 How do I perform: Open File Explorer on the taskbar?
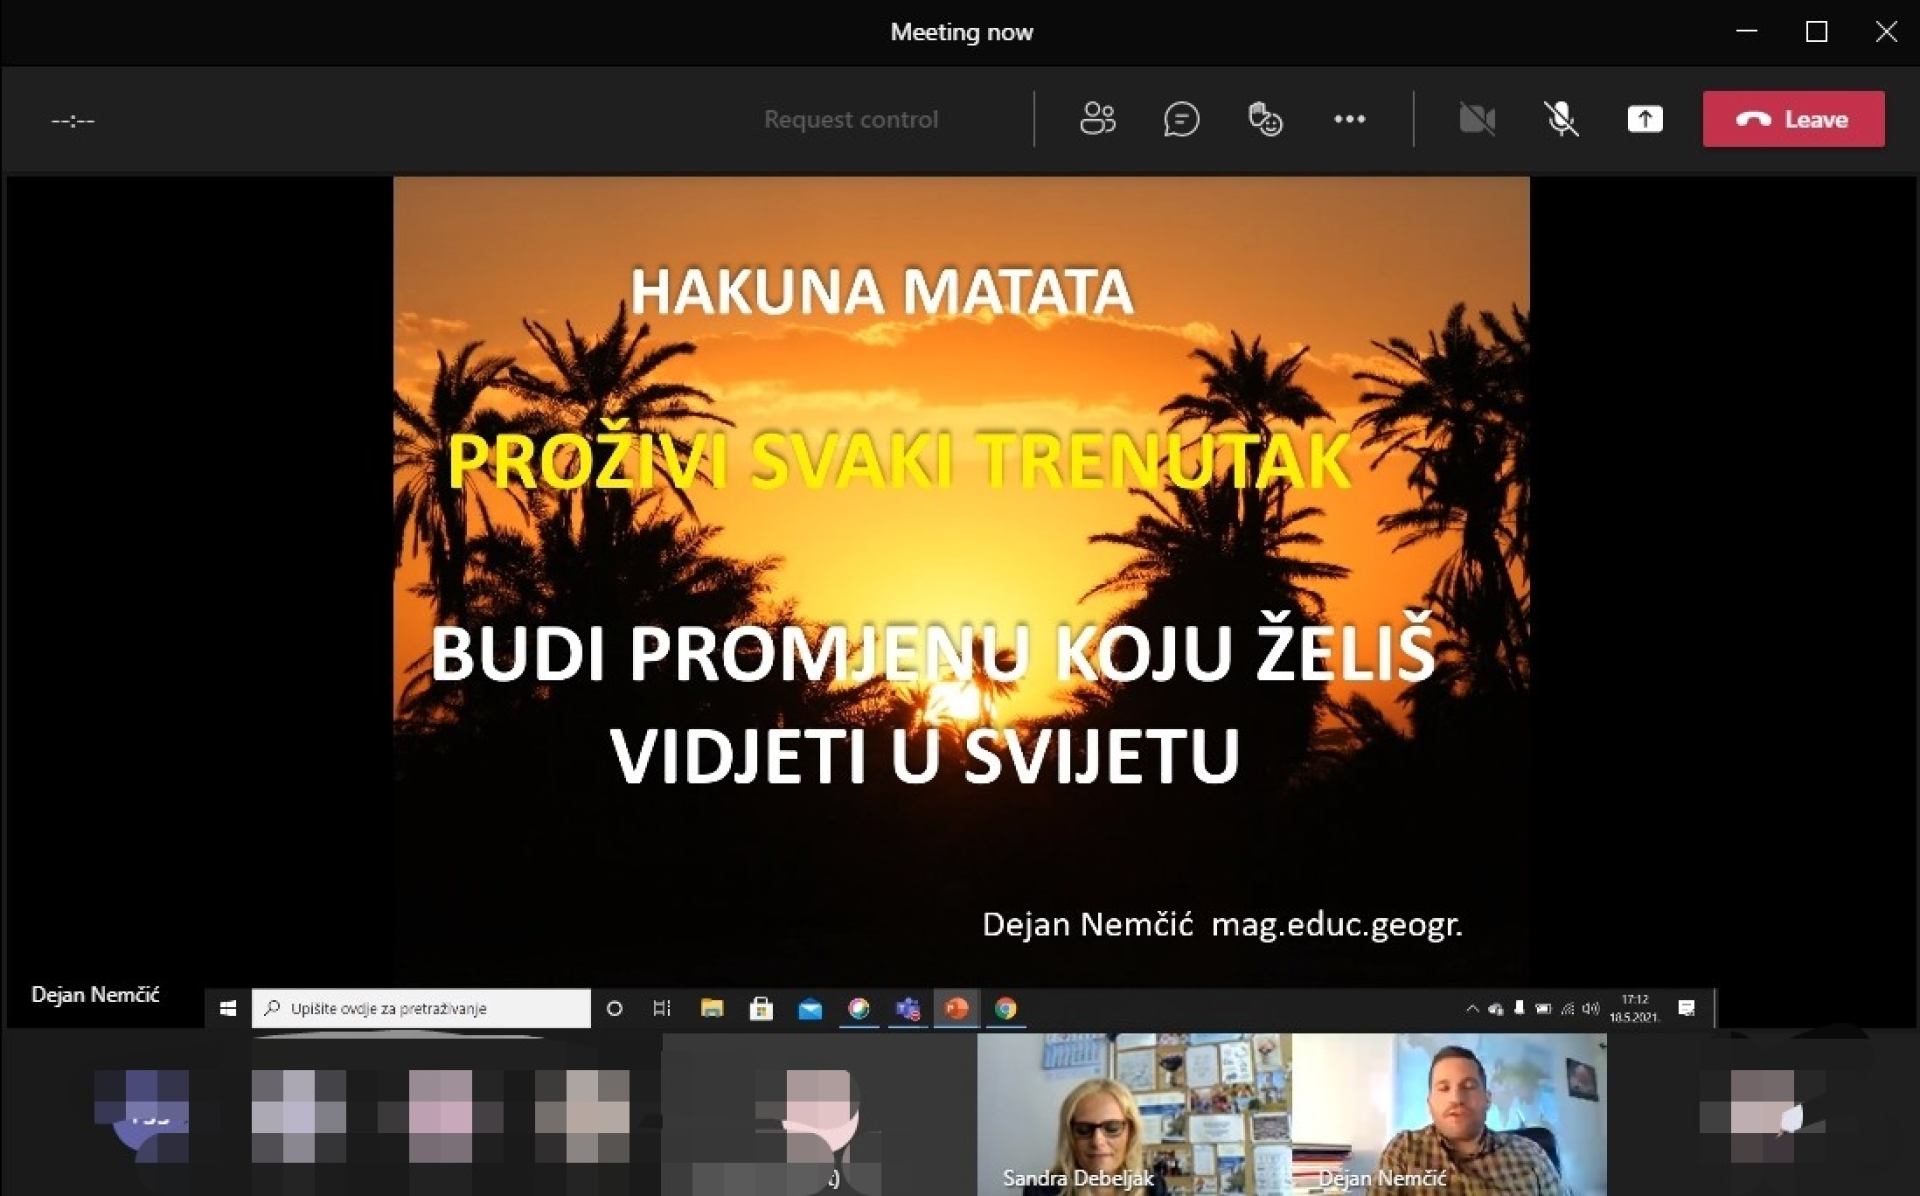coord(712,1009)
